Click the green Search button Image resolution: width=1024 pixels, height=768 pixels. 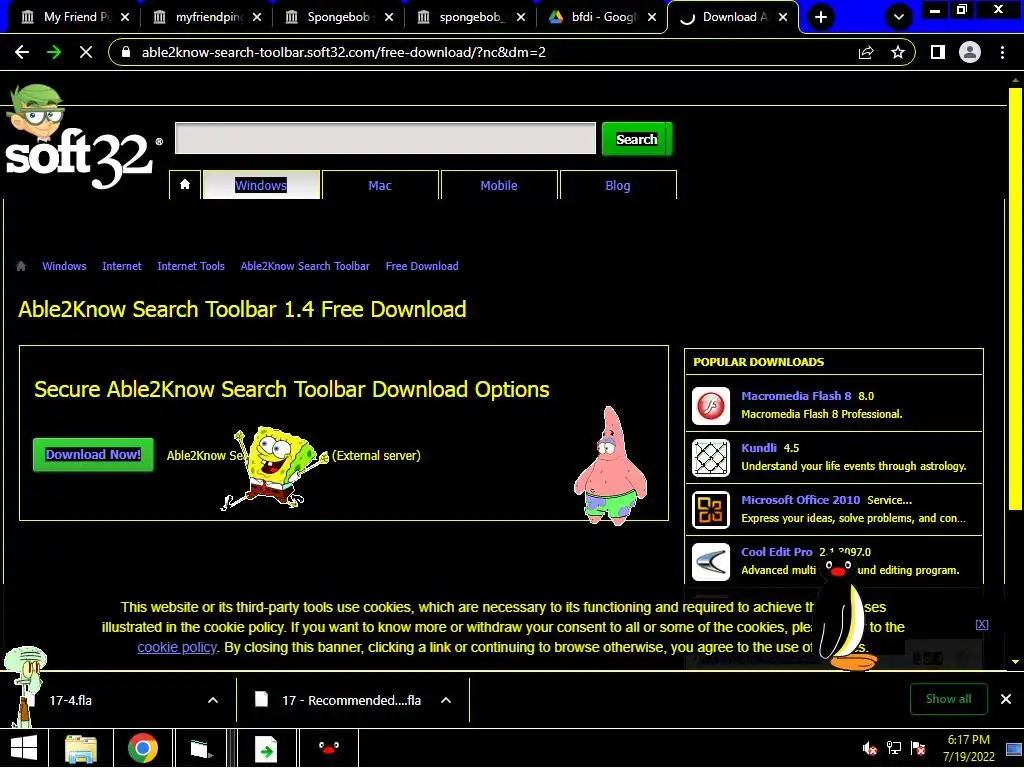point(637,139)
